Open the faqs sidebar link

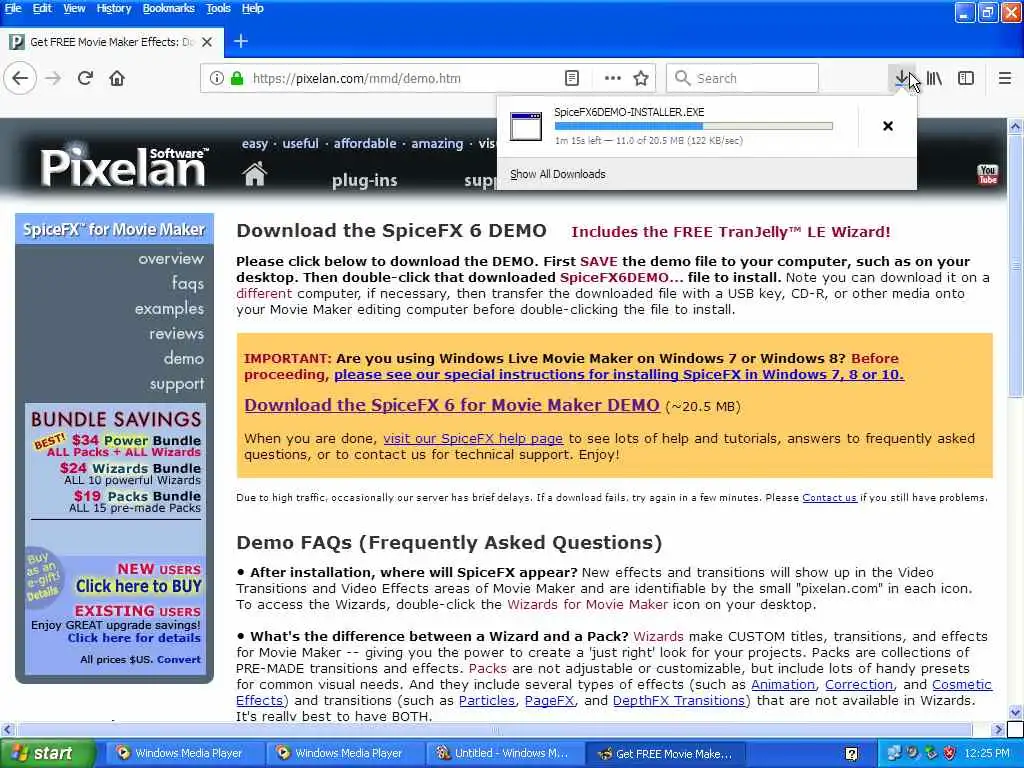tap(188, 283)
